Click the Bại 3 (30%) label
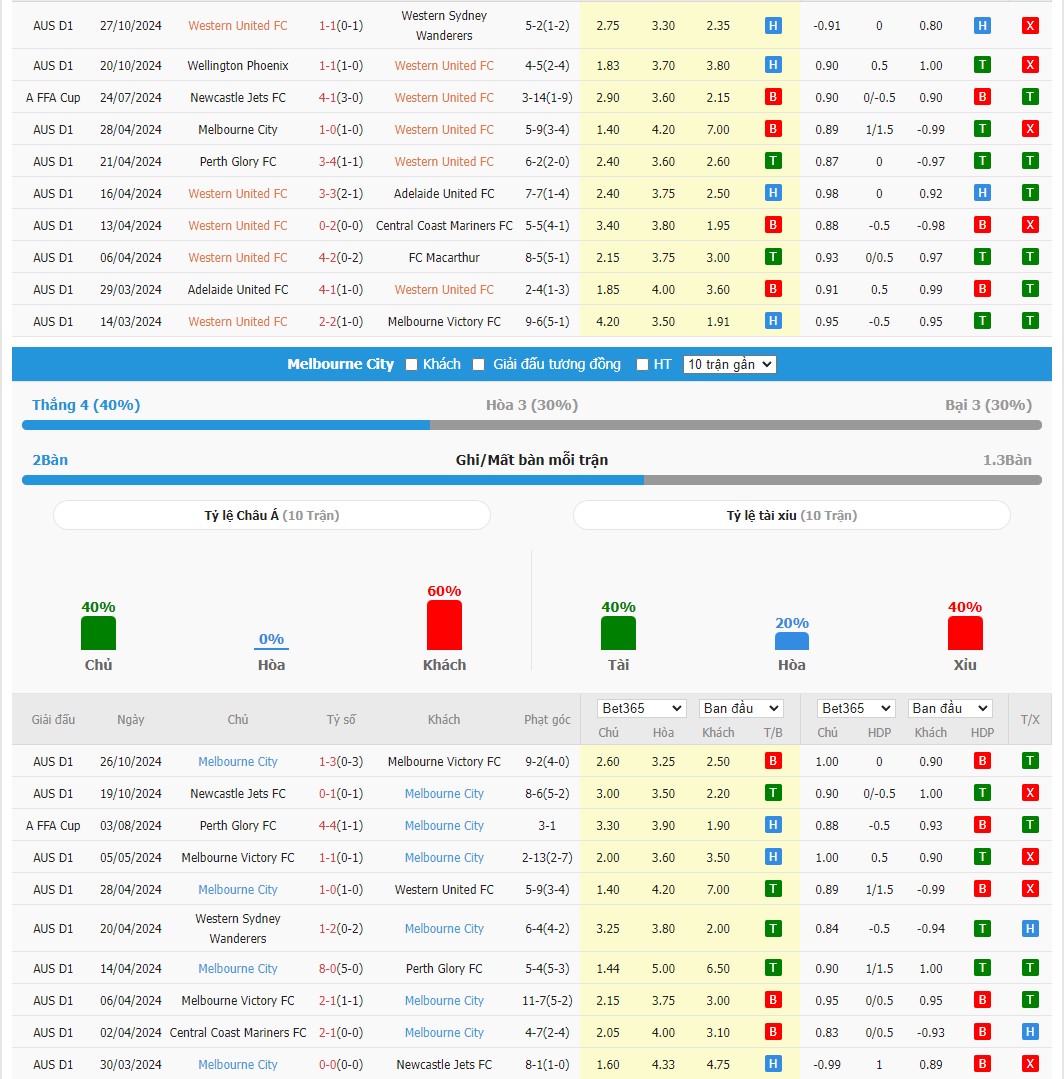The height and width of the screenshot is (1079, 1064). [988, 405]
